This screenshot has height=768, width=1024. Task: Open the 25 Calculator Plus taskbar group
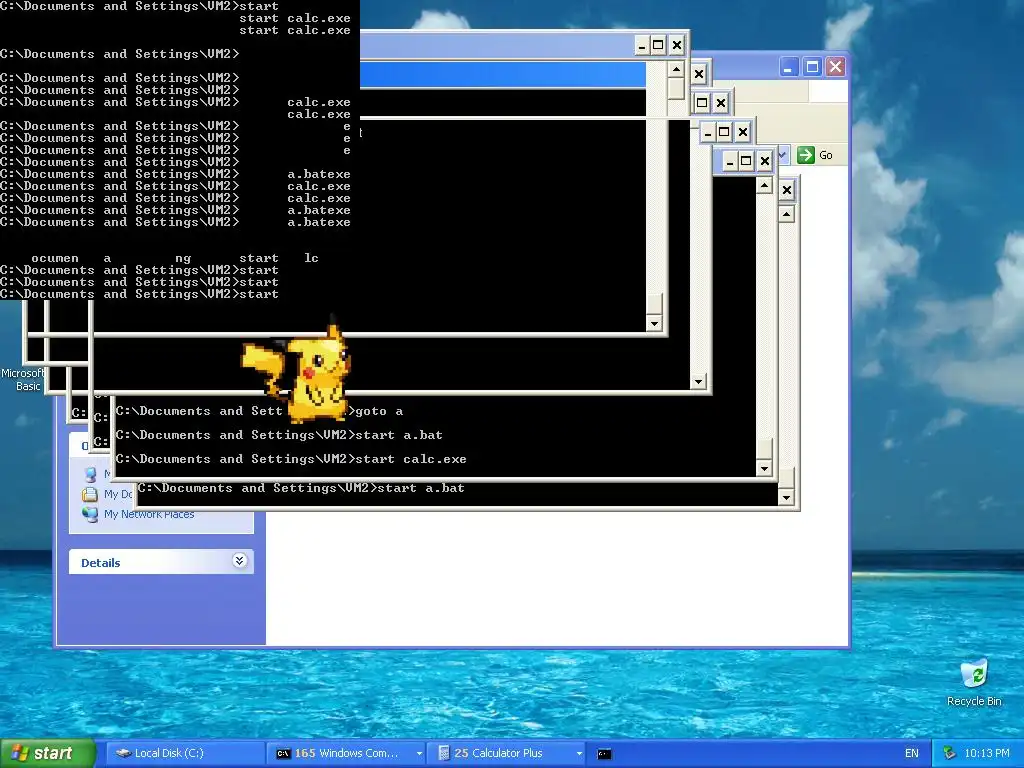pos(504,753)
